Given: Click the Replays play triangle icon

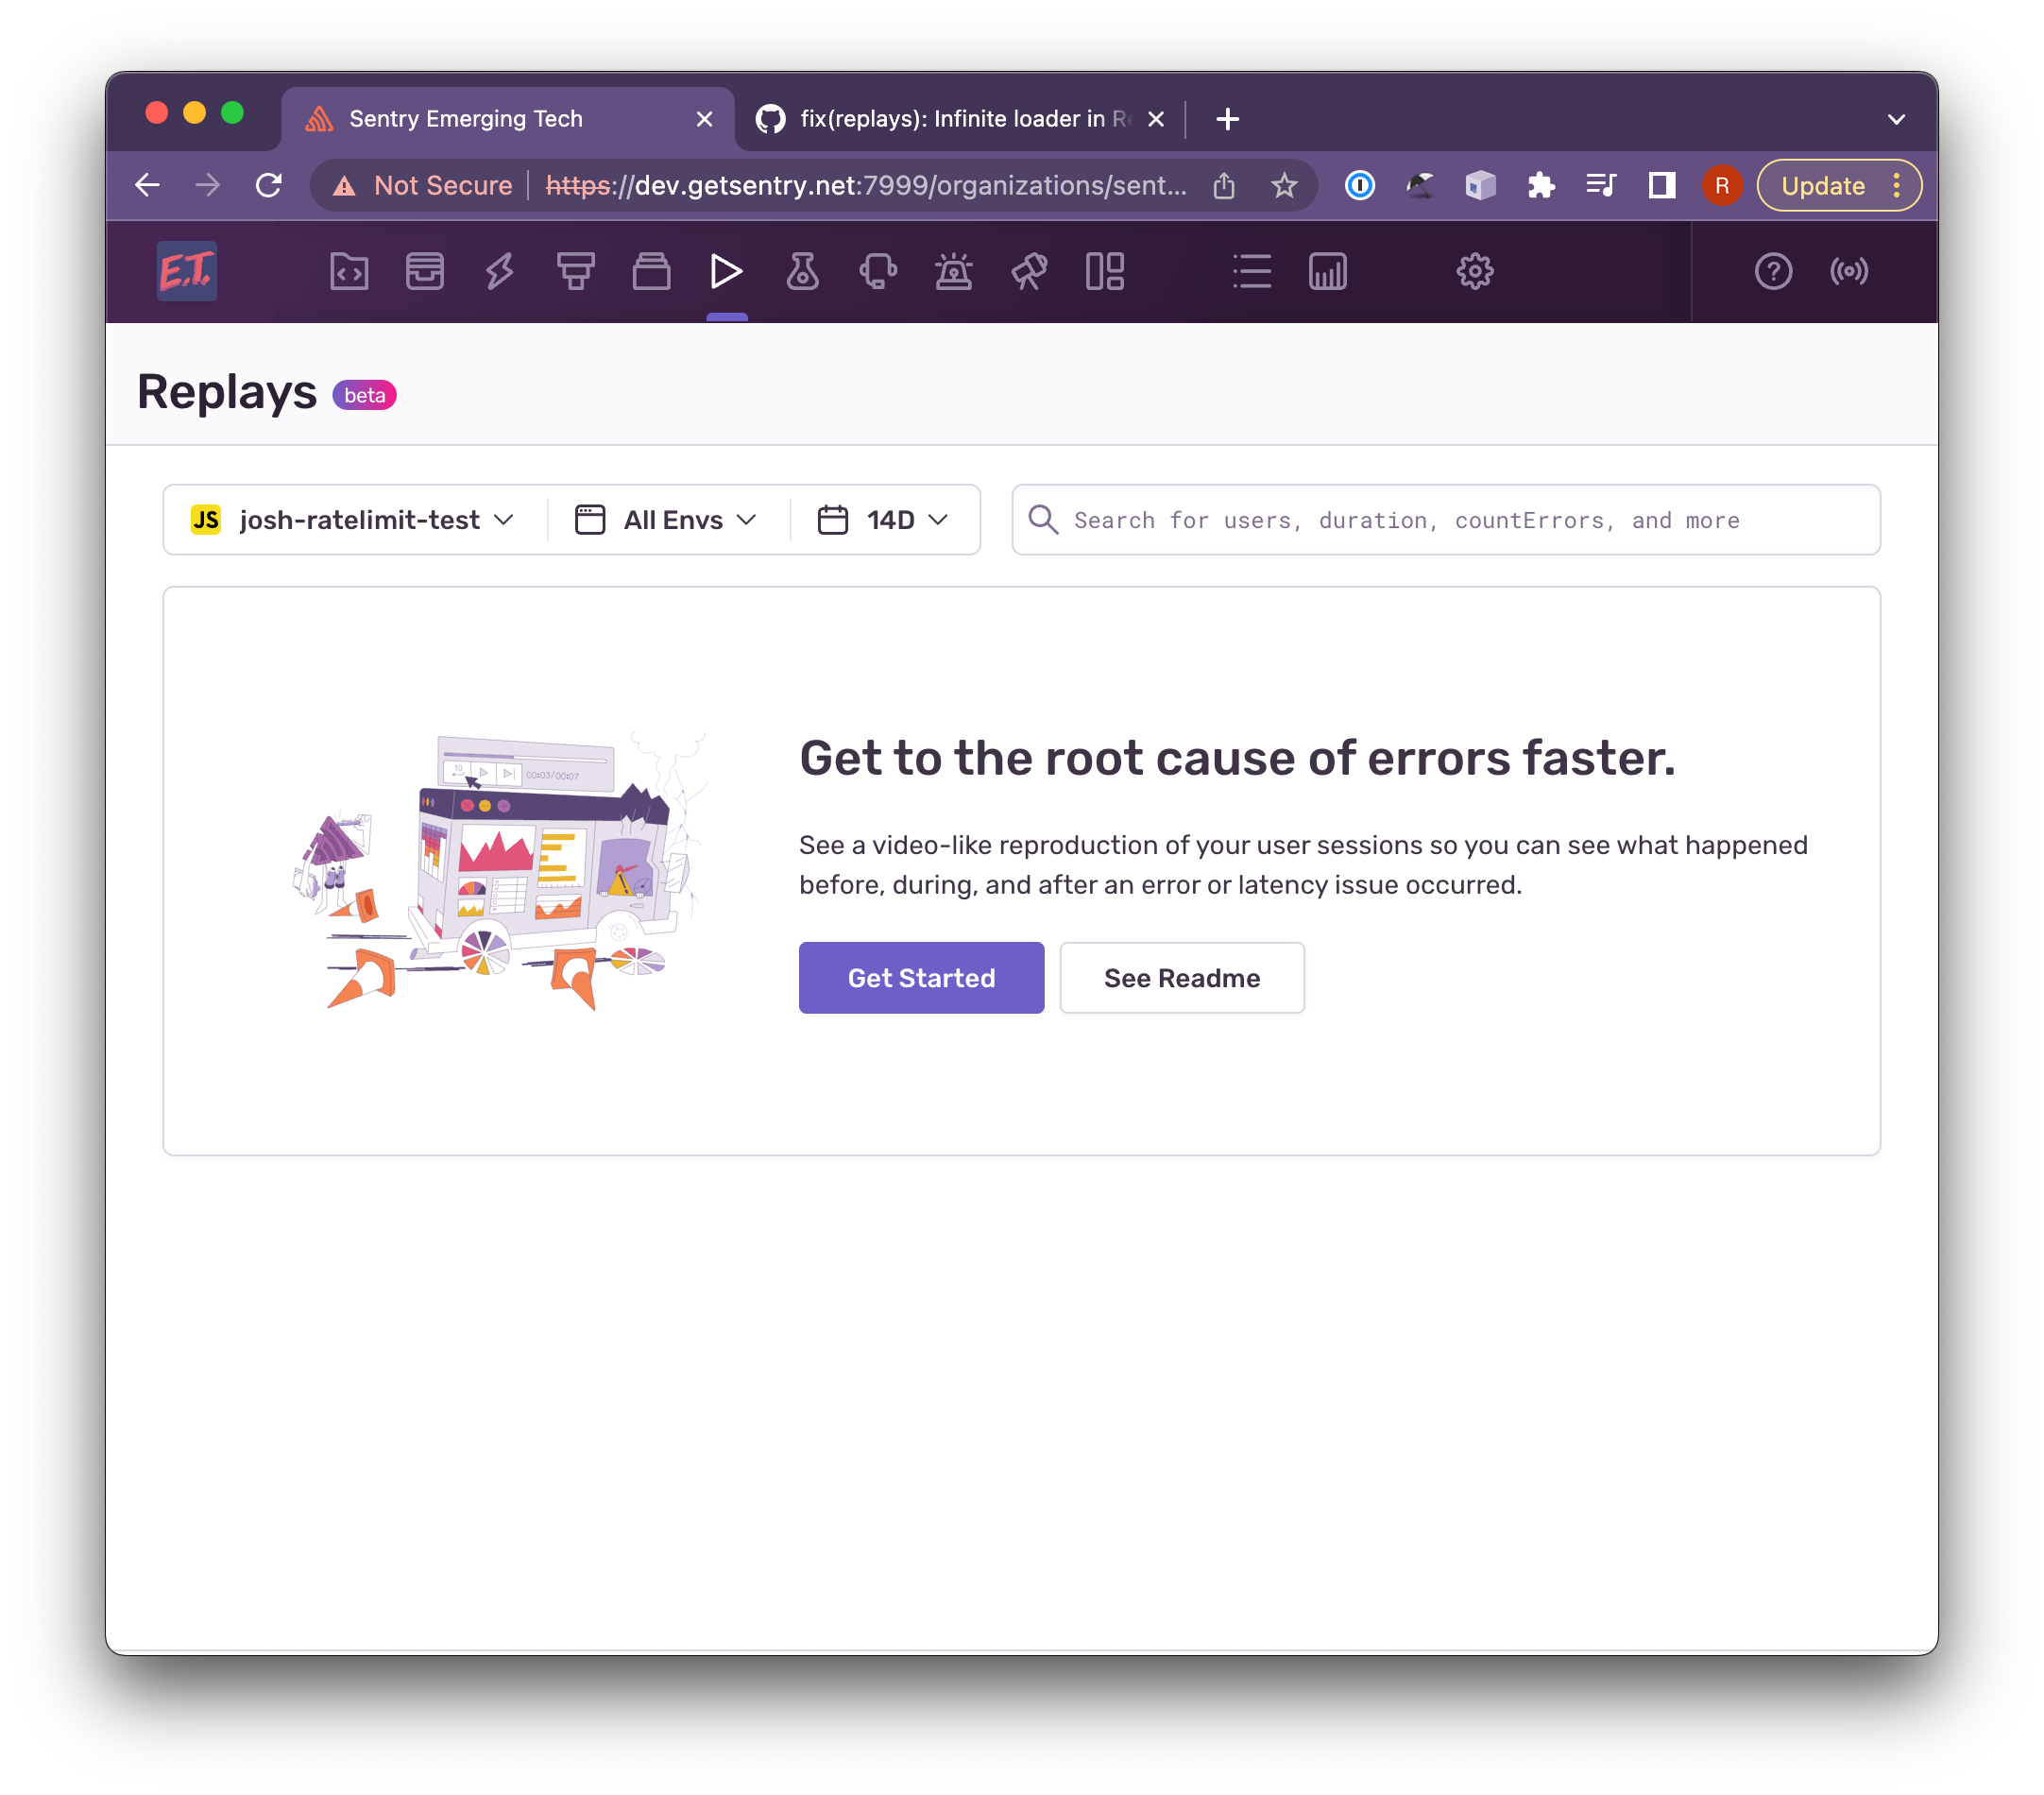Looking at the screenshot, I should tap(727, 271).
